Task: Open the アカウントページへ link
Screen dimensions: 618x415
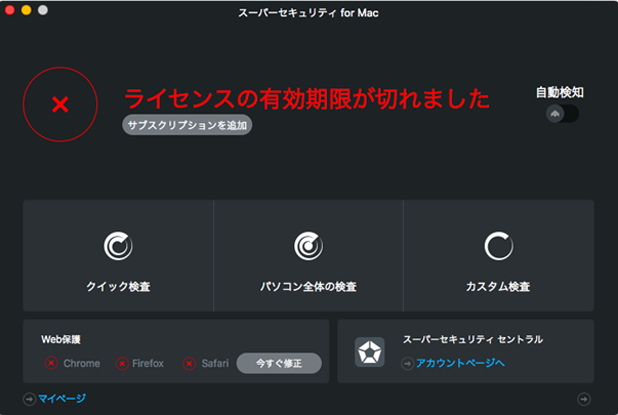Action: pos(460,363)
